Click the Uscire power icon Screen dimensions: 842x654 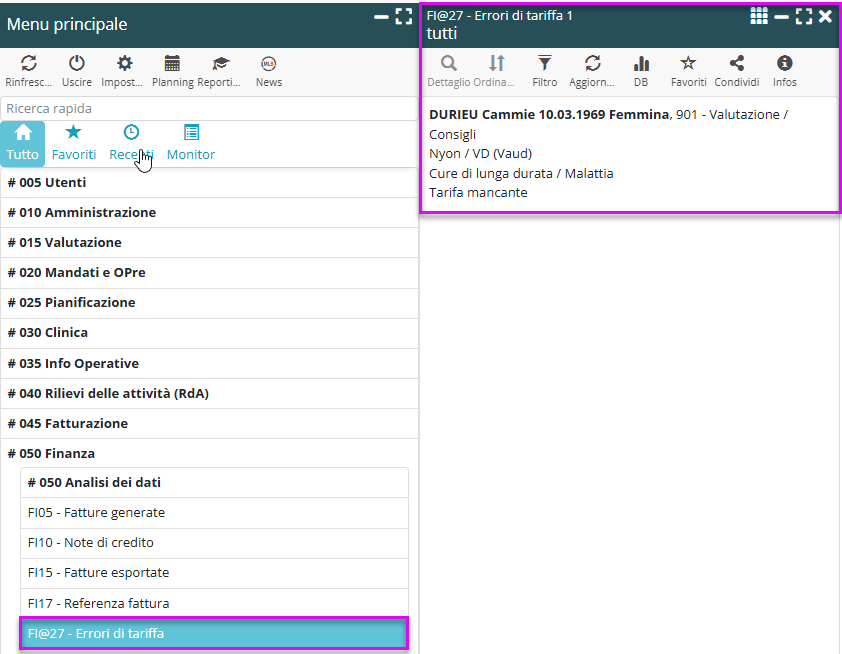(77, 63)
